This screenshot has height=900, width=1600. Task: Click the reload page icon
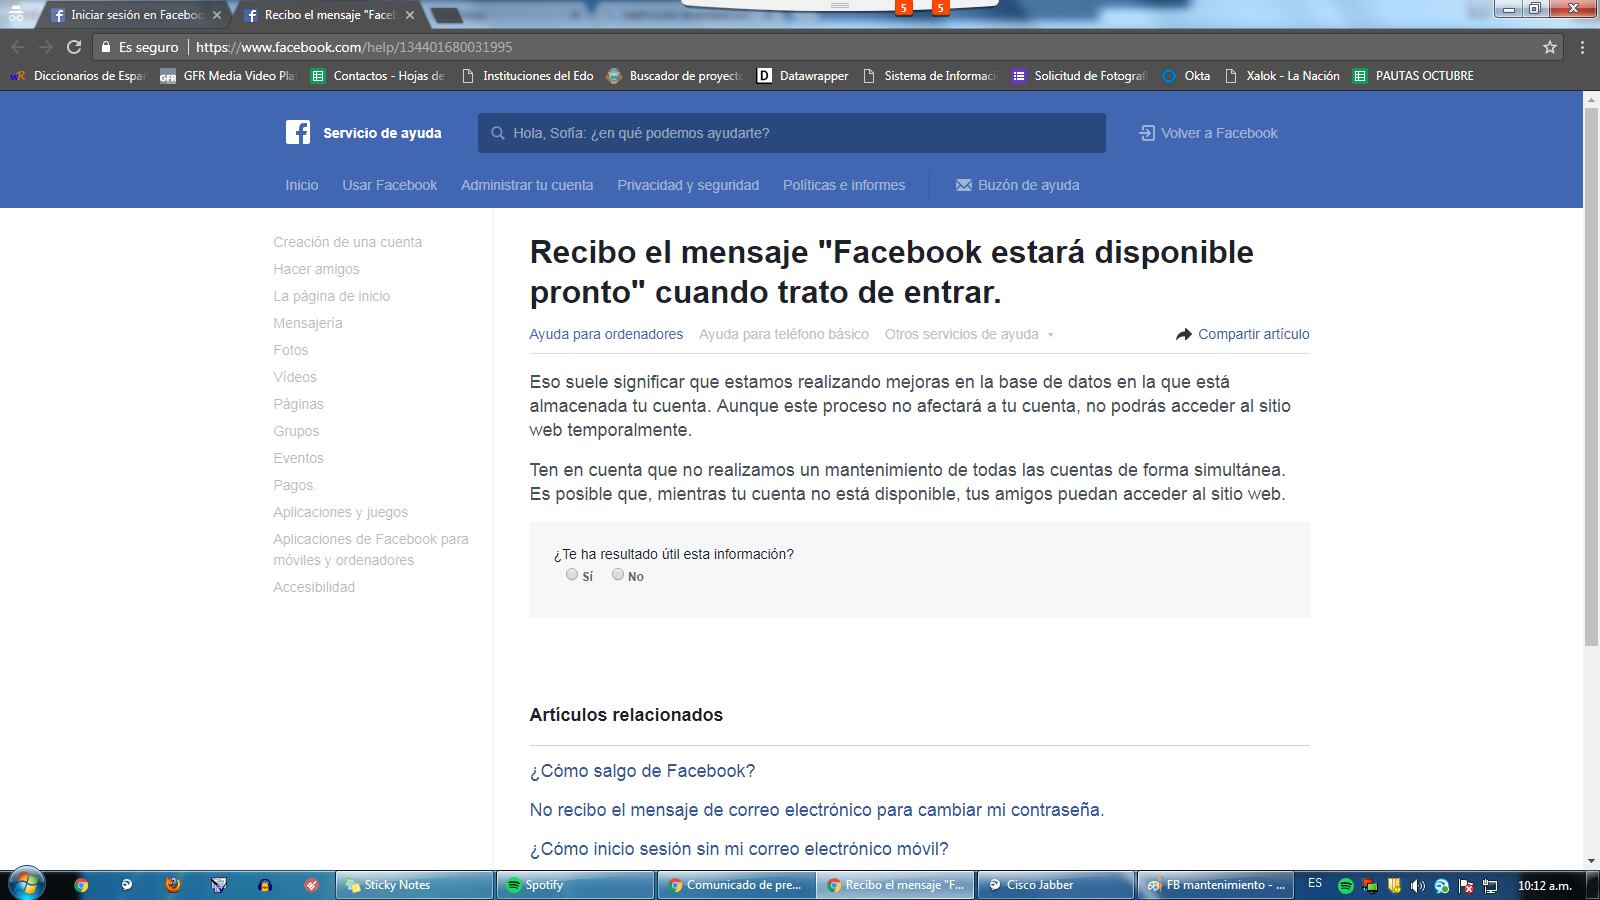pyautogui.click(x=73, y=47)
